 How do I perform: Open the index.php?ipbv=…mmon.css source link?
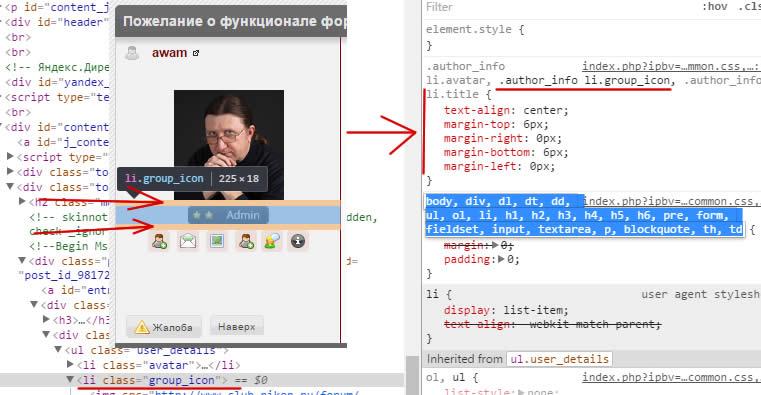coord(671,66)
